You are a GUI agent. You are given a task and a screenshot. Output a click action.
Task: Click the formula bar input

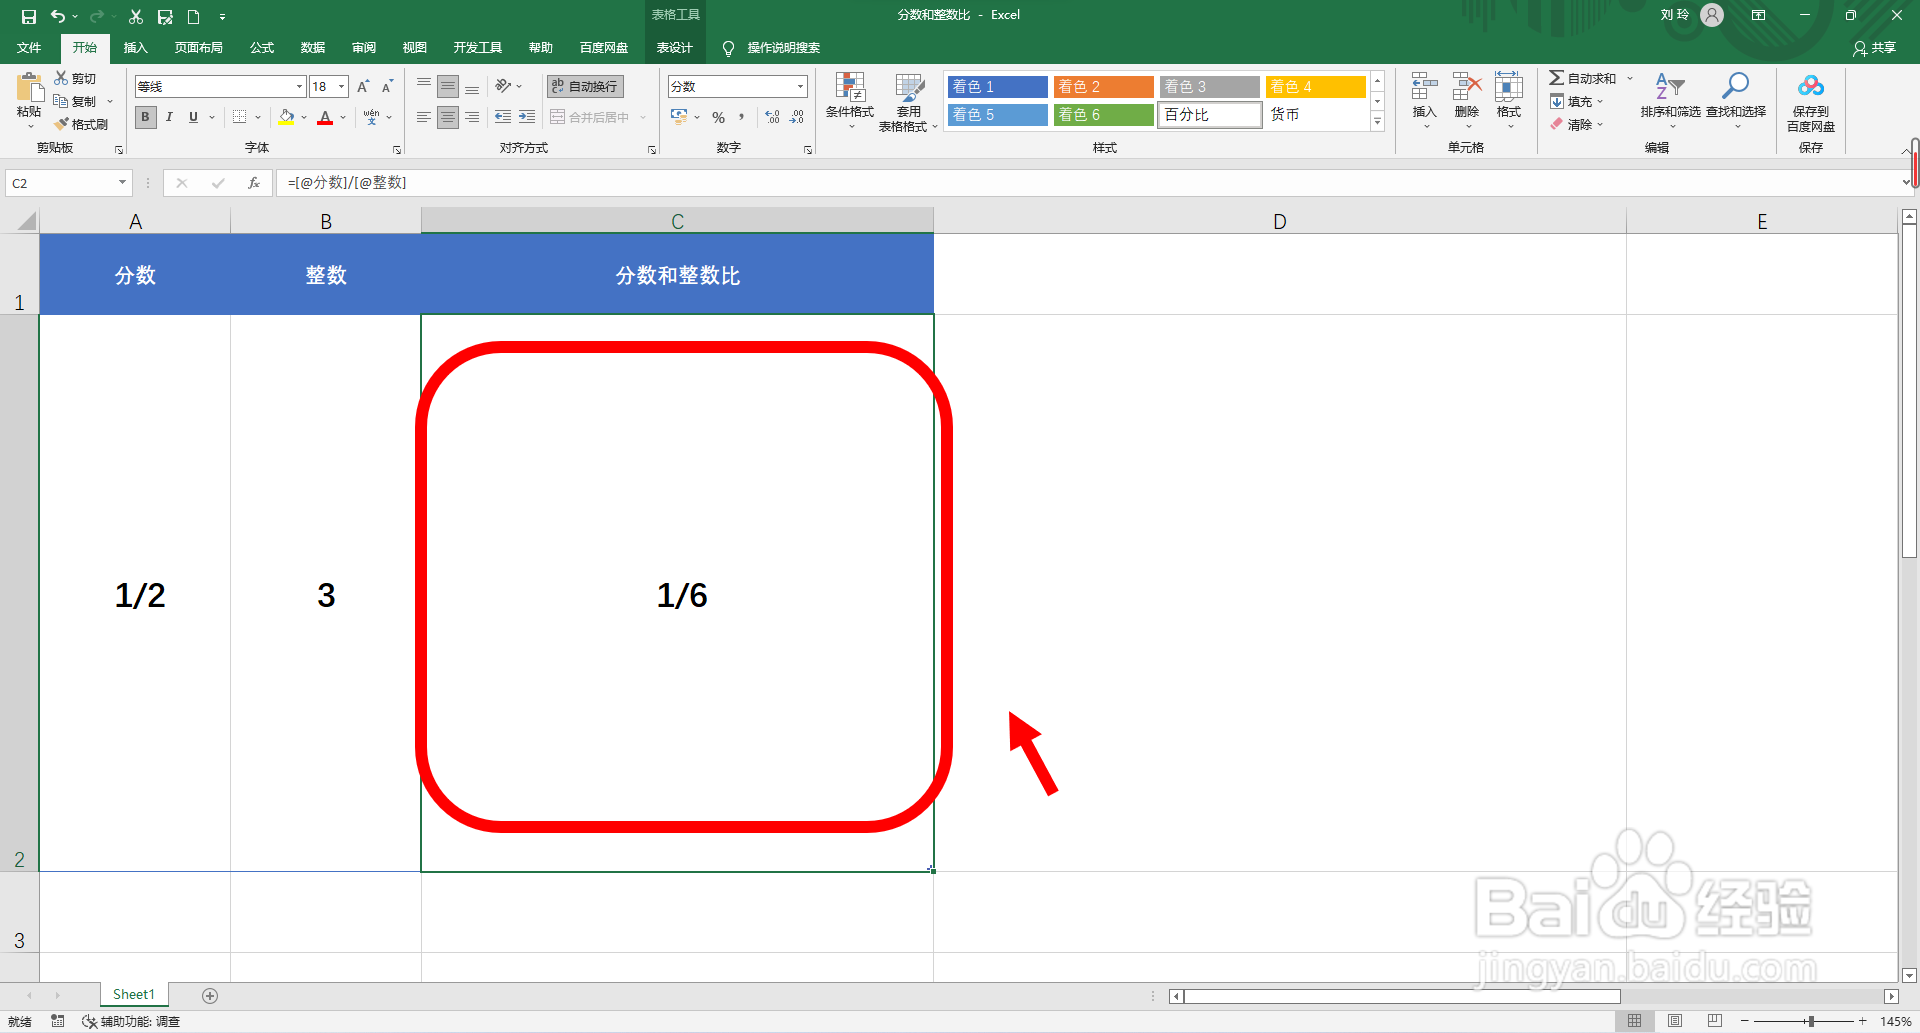click(x=1090, y=183)
